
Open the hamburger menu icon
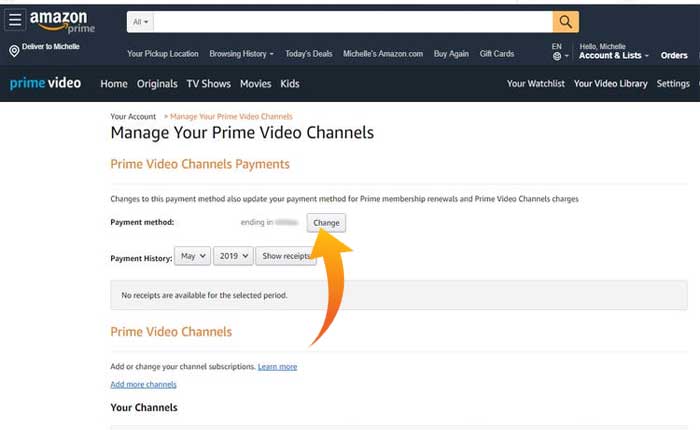pyautogui.click(x=16, y=21)
